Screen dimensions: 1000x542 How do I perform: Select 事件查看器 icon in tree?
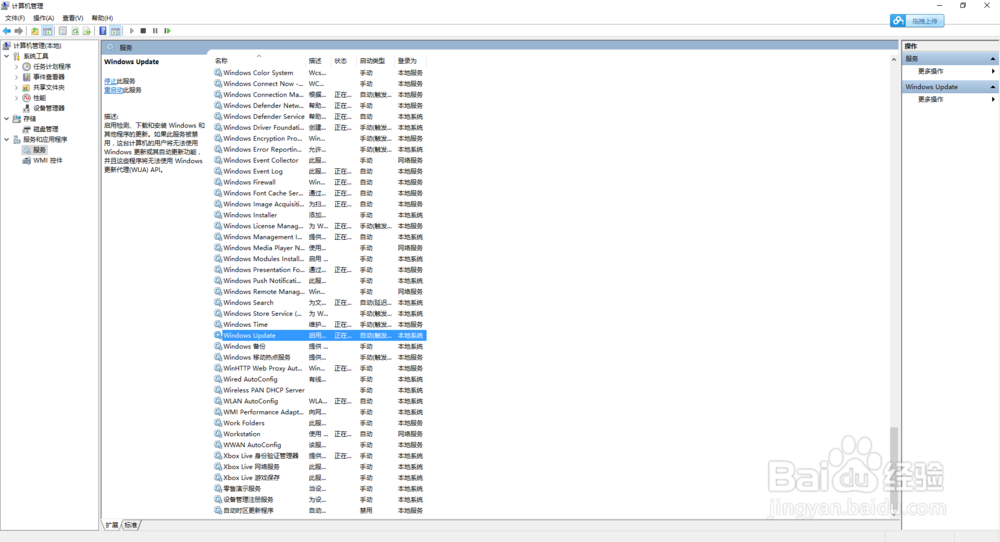(26, 77)
